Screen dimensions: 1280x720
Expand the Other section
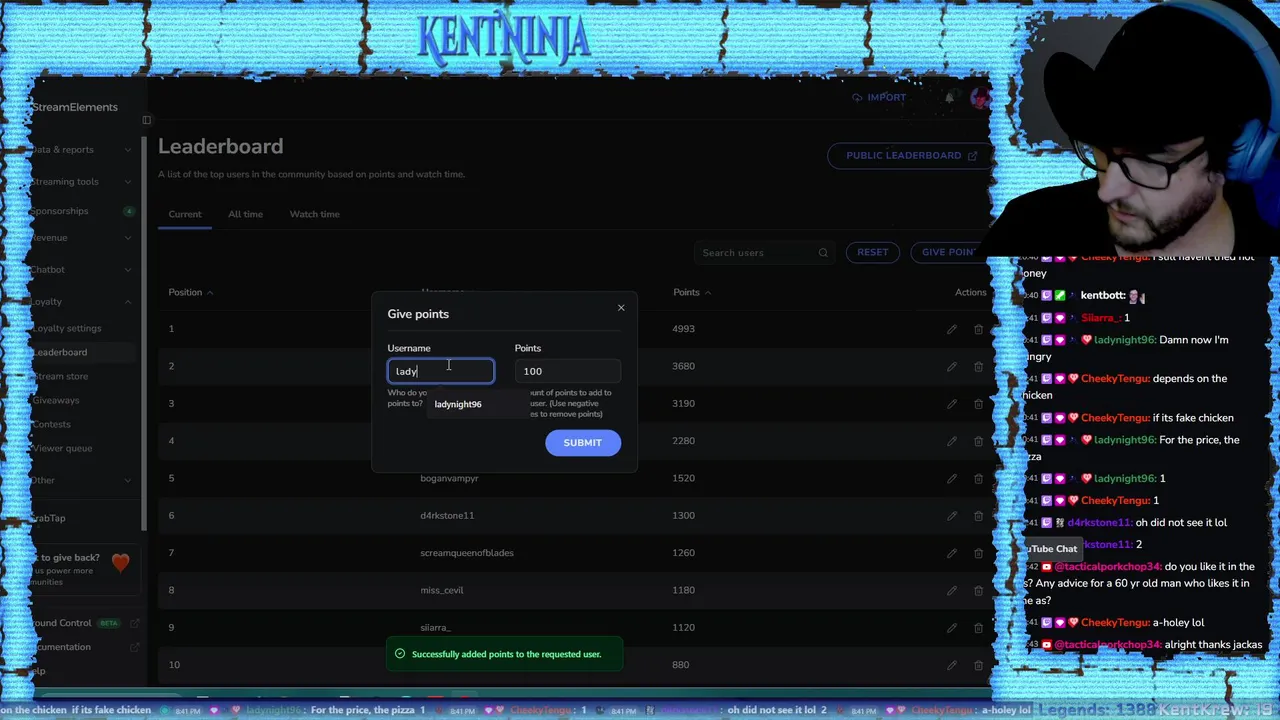(127, 481)
